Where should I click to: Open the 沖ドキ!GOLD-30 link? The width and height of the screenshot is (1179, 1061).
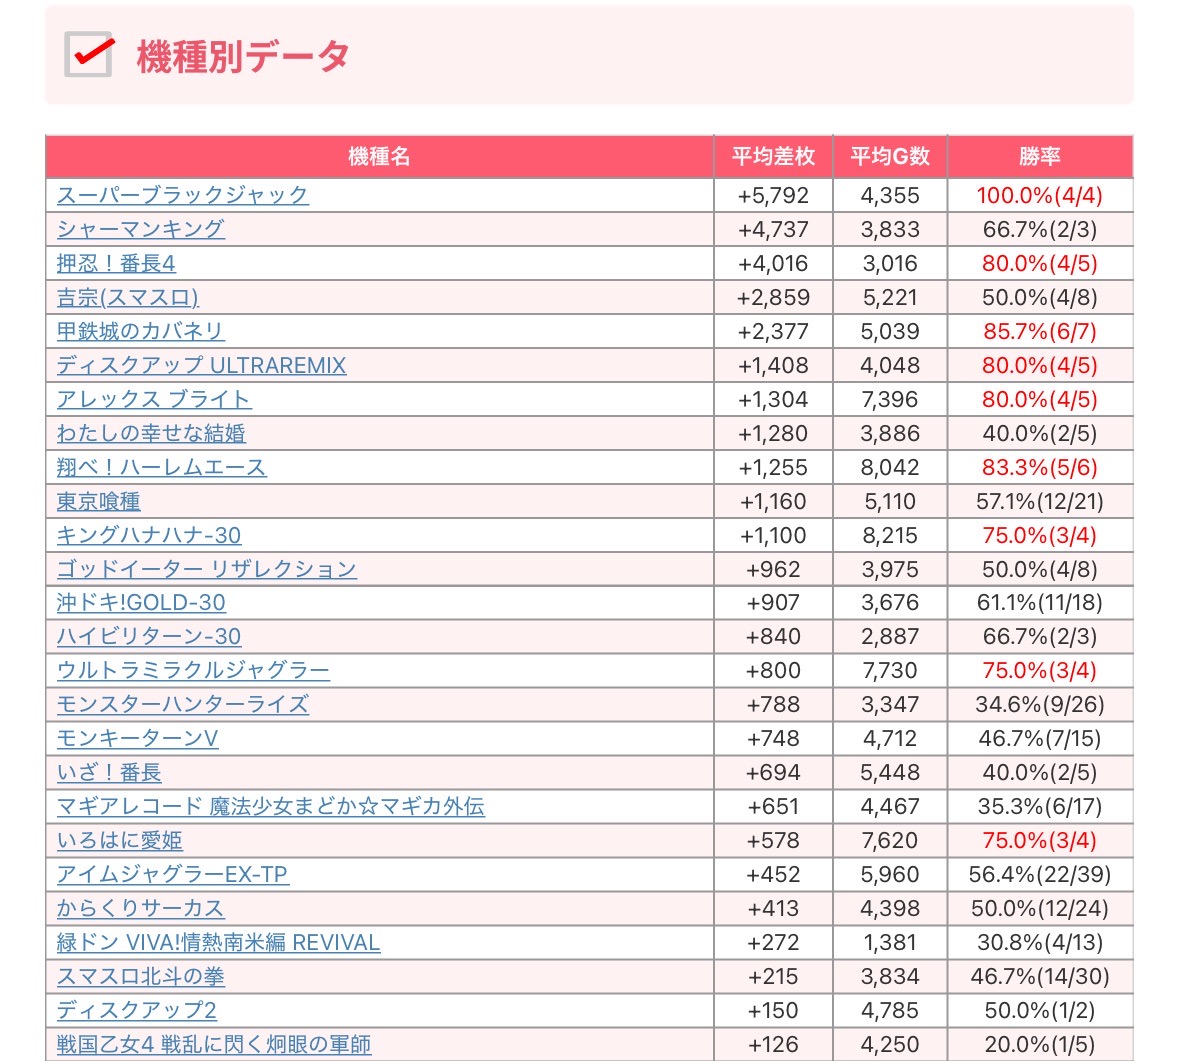point(141,602)
